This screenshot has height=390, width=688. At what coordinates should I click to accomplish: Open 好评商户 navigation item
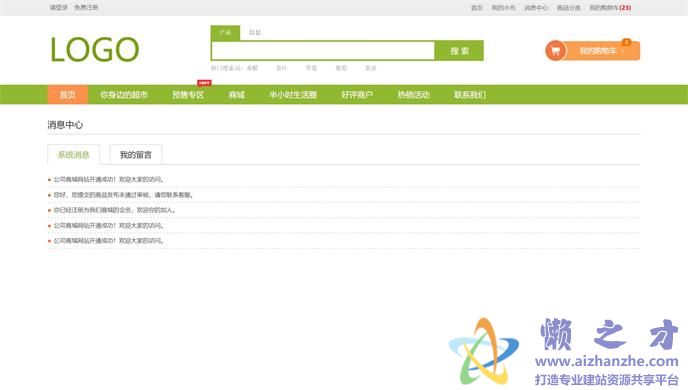tap(357, 95)
